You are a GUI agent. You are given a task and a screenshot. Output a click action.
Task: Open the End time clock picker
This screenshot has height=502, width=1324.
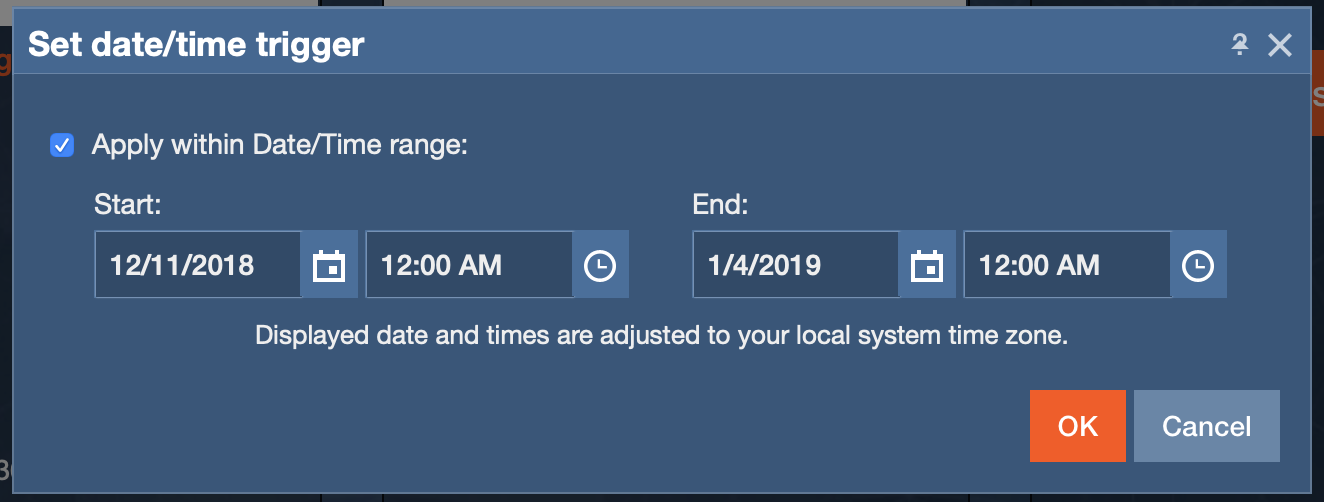point(1198,266)
